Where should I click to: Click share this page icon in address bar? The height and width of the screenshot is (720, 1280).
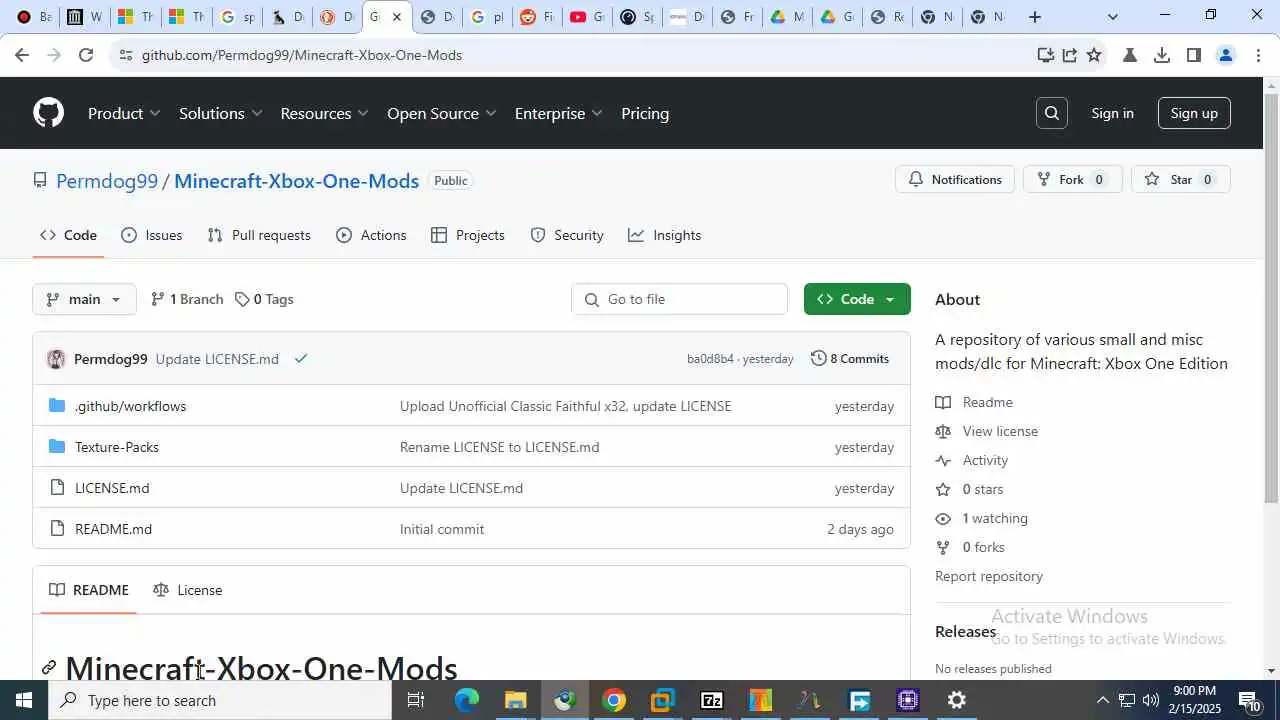pos(1069,55)
